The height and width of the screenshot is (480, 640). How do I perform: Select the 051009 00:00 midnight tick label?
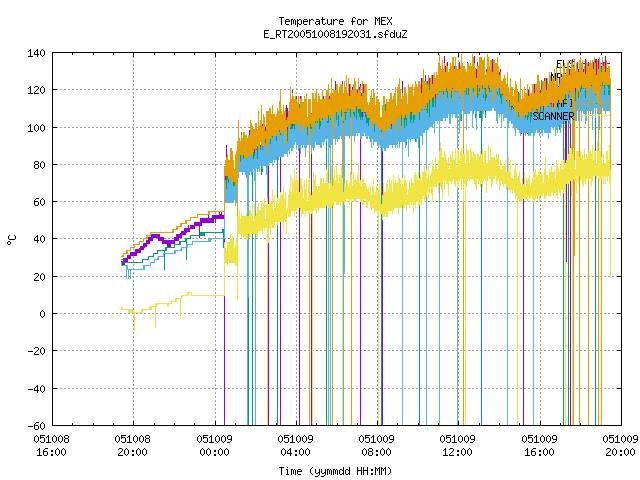[214, 446]
